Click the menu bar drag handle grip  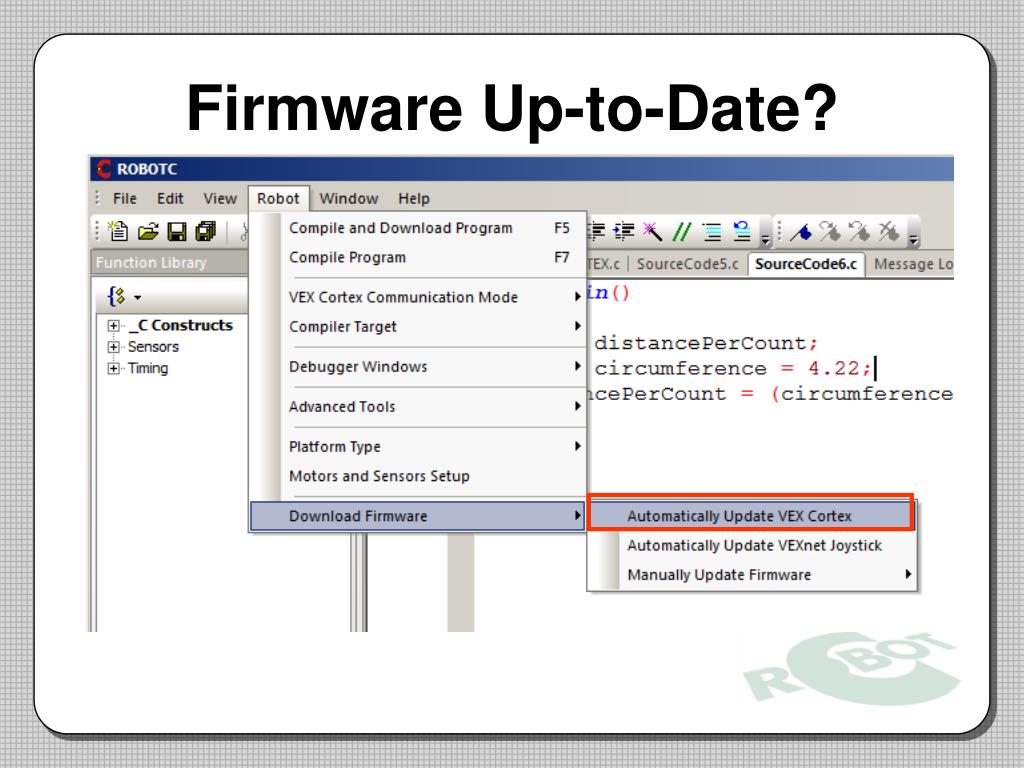tap(97, 198)
